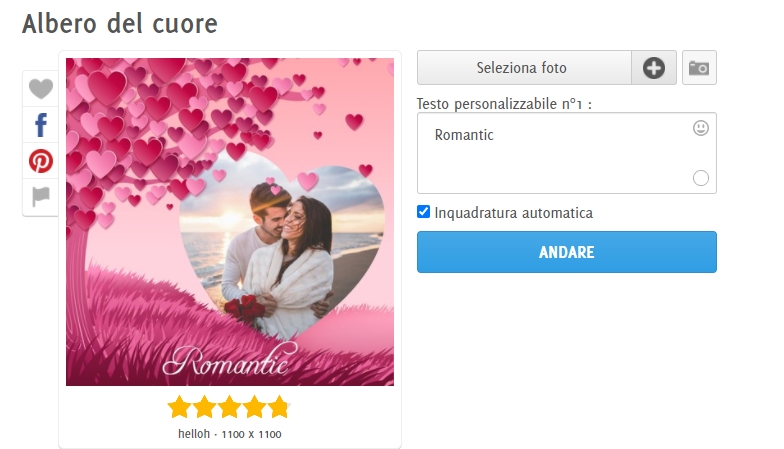The height and width of the screenshot is (449, 784).
Task: Click the Inquadratura automatica label
Action: (x=514, y=213)
